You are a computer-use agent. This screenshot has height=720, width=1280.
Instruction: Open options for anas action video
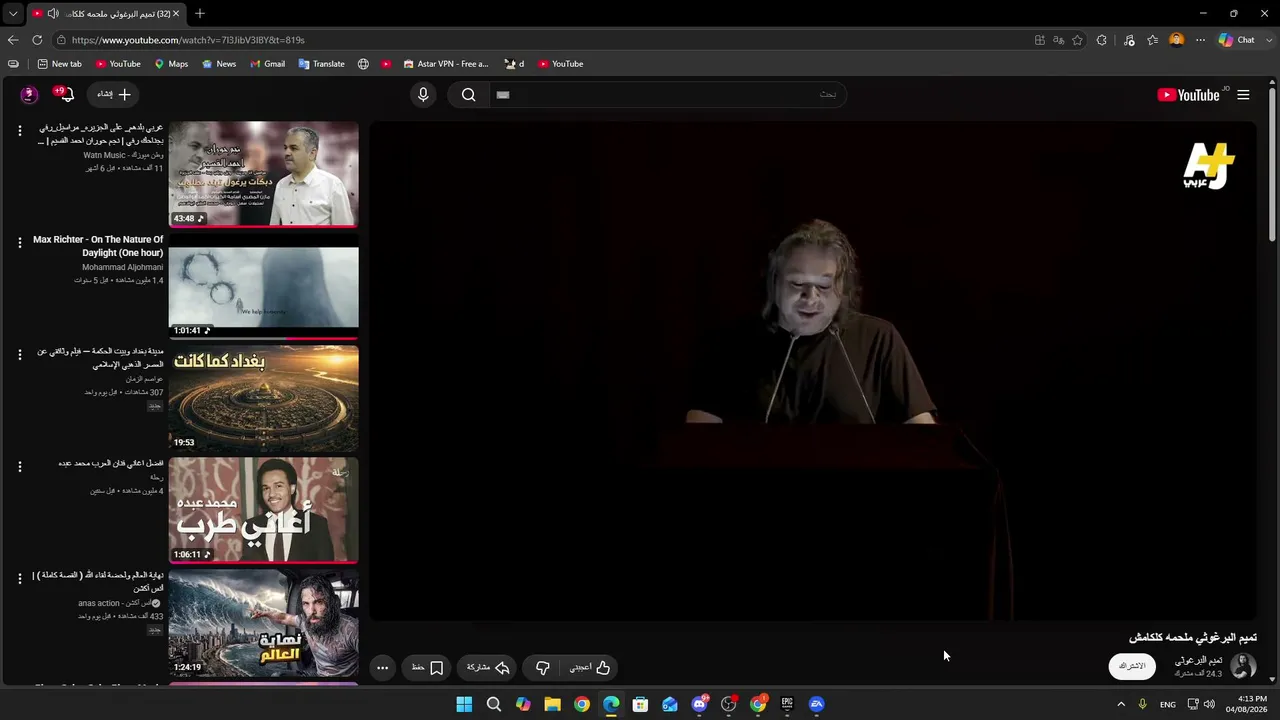[x=19, y=579]
